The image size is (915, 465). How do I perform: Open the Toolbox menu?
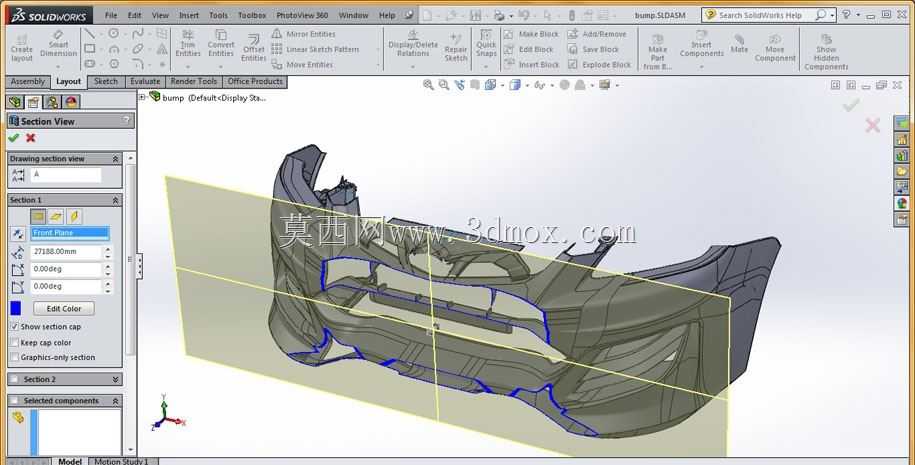tap(252, 15)
